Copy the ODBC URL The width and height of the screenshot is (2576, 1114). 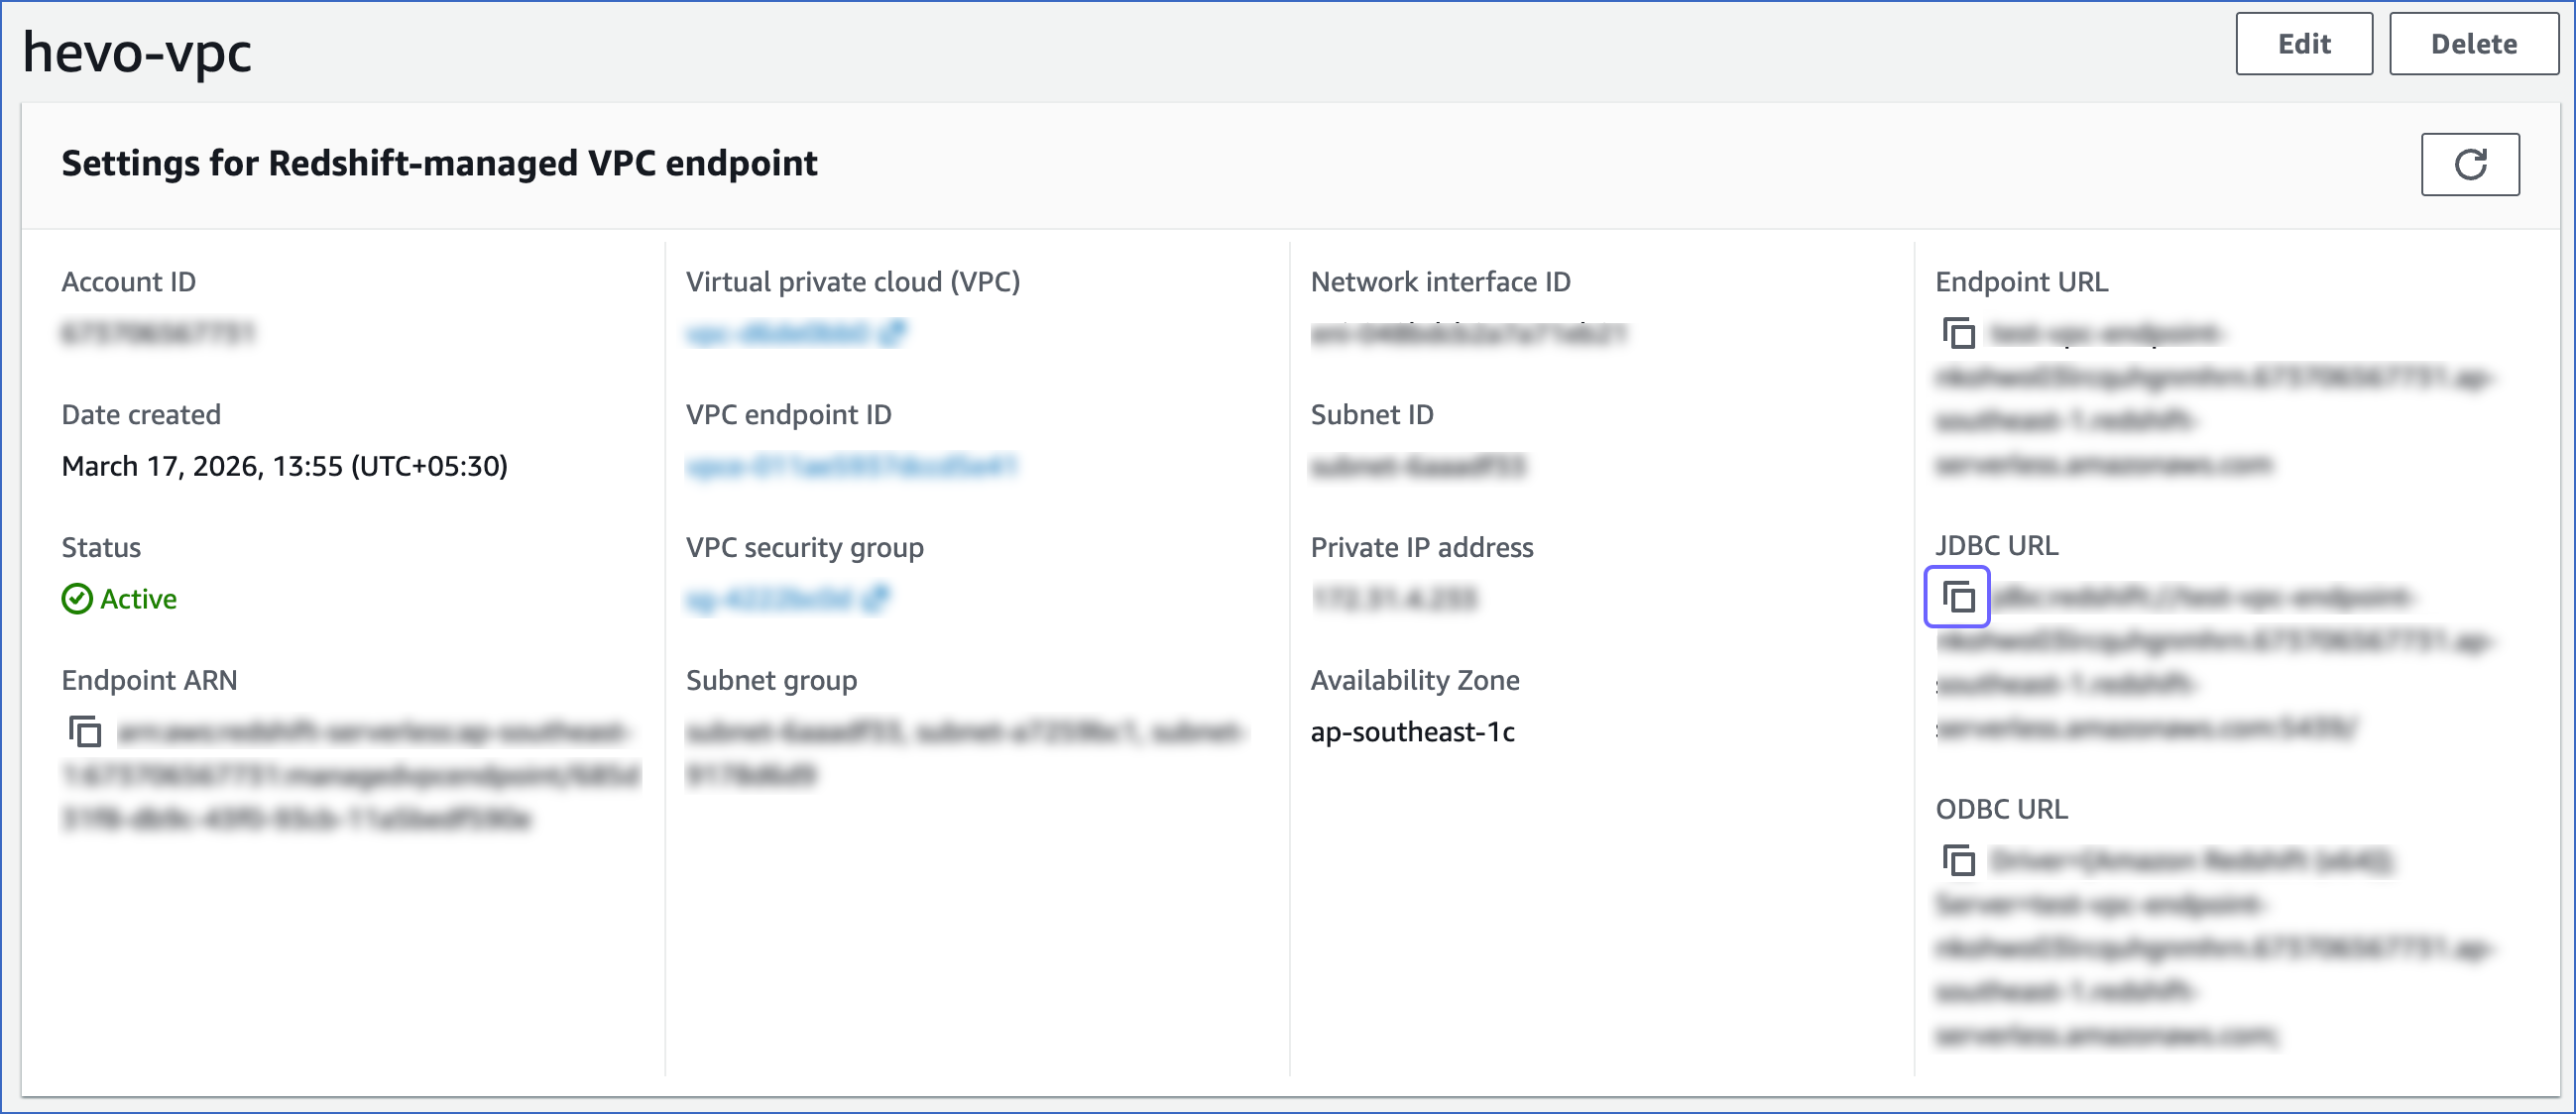pos(1957,861)
